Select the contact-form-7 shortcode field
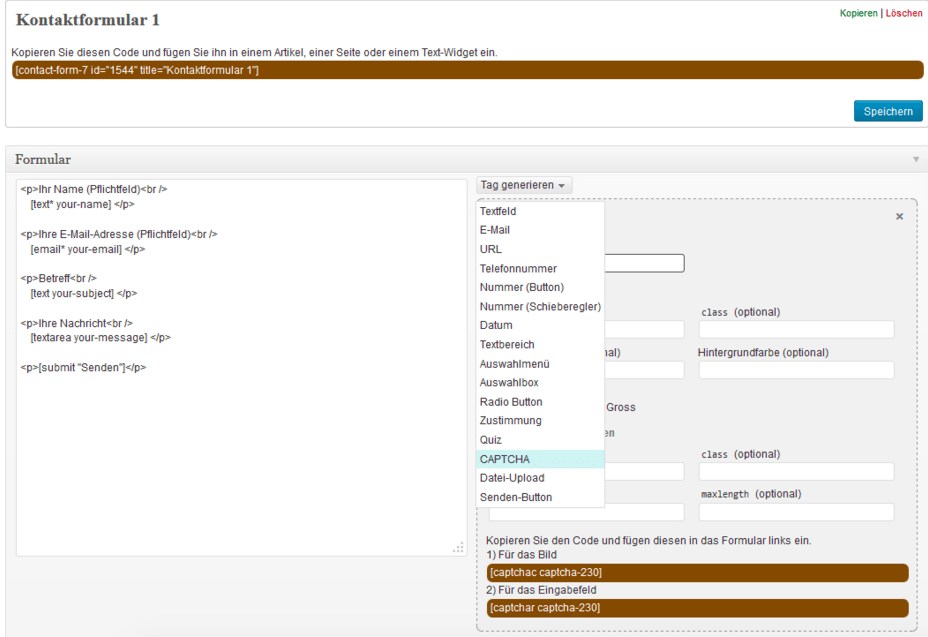This screenshot has width=928, height=637. 468,70
